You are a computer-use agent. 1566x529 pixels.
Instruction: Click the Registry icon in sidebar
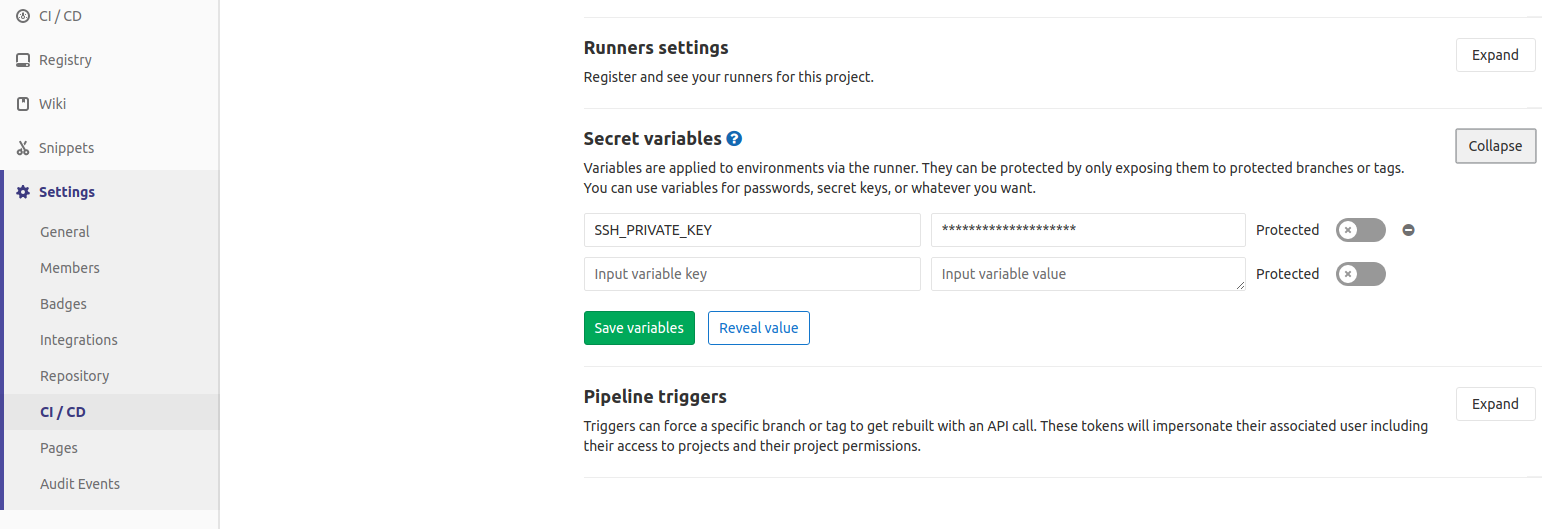(23, 60)
